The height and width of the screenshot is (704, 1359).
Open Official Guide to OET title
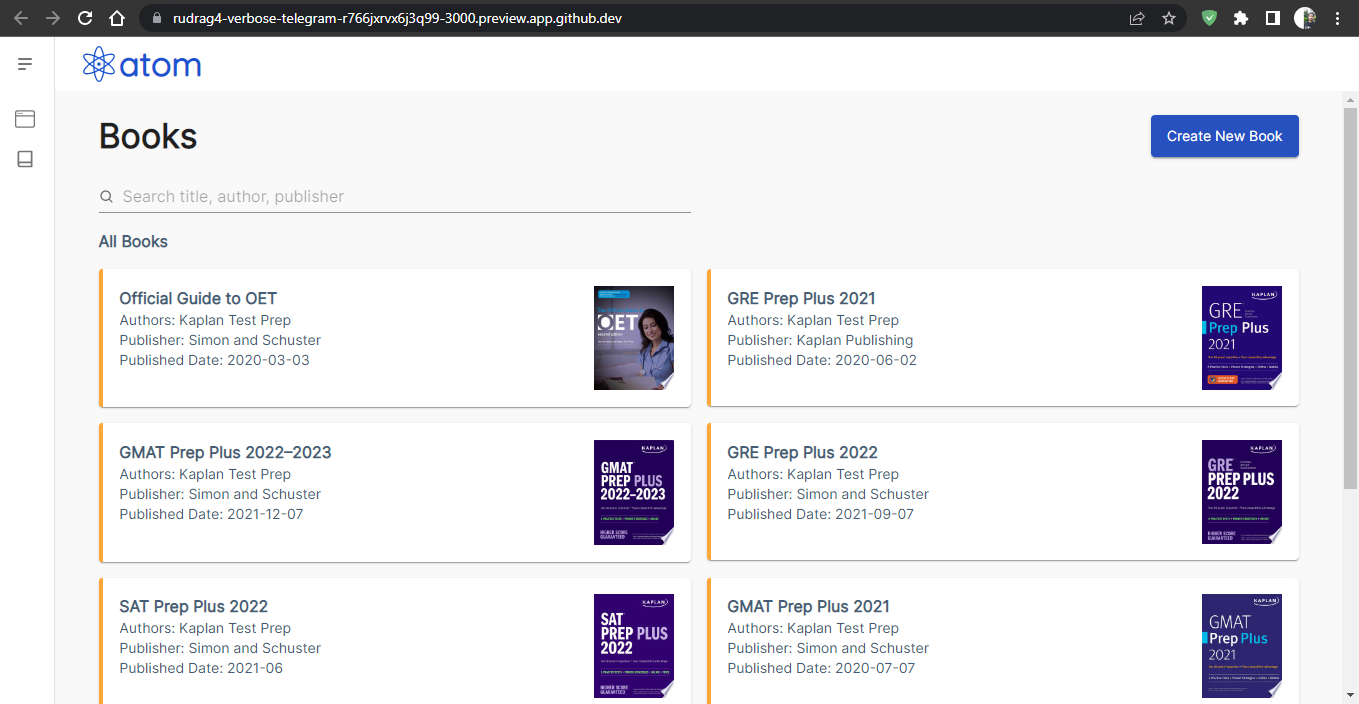[x=198, y=298]
